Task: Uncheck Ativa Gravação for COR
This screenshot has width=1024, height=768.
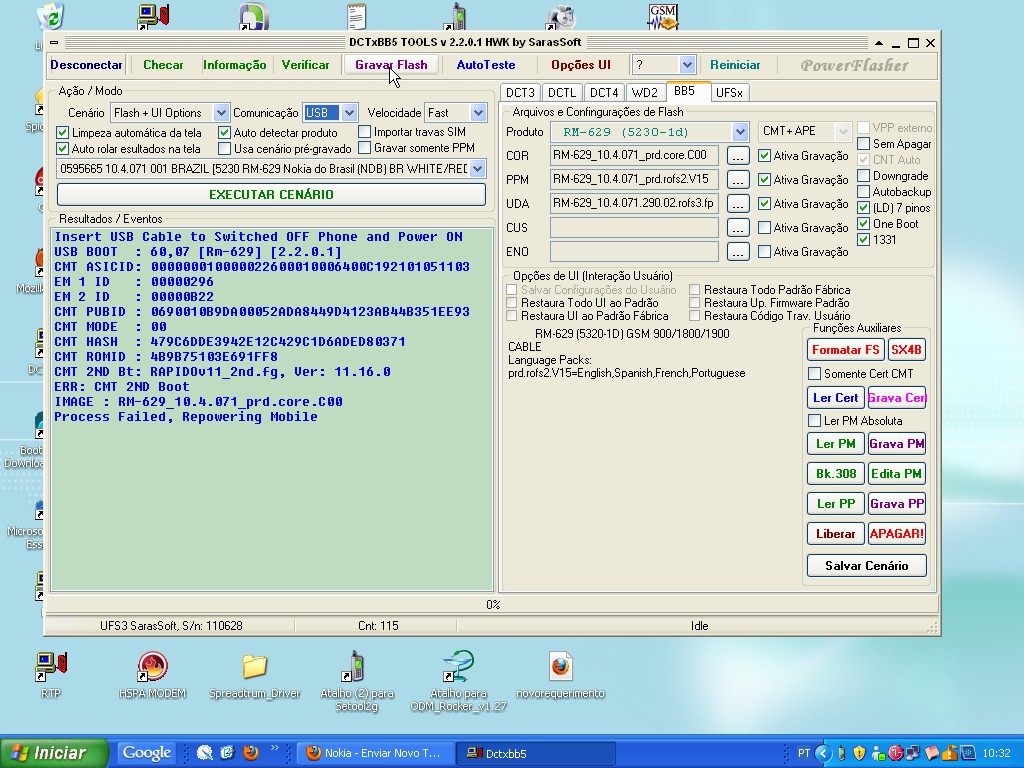Action: click(765, 155)
